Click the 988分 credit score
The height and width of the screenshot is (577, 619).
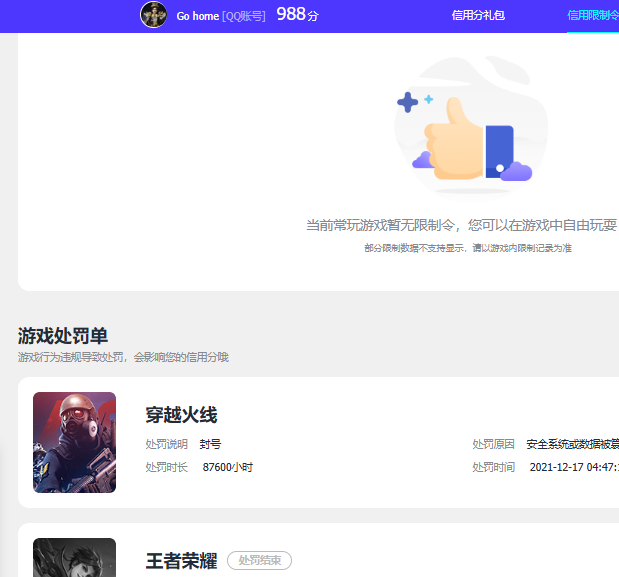(x=297, y=15)
